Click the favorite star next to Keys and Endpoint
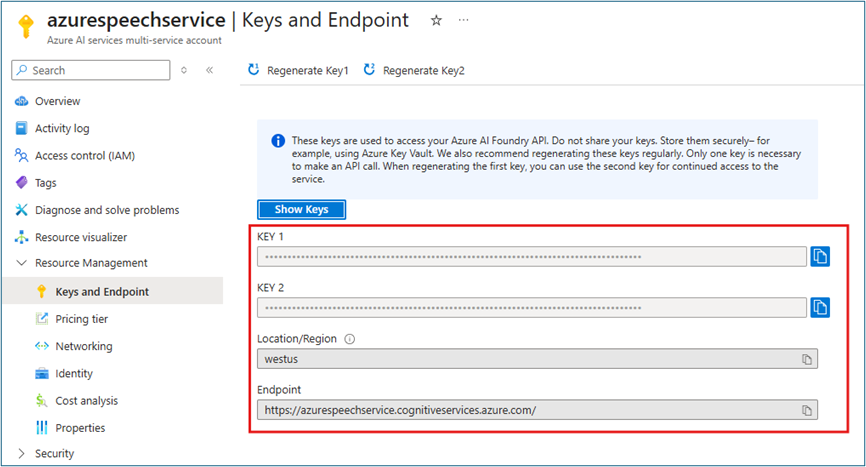Image resolution: width=866 pixels, height=467 pixels. point(436,20)
